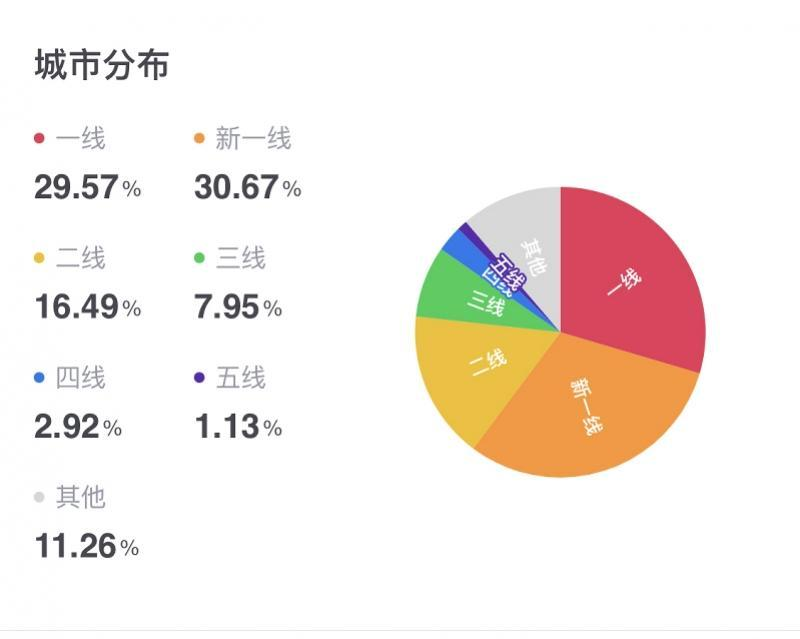The image size is (800, 639).
Task: Click the blue 四线 legend dot
Action: (x=39, y=378)
